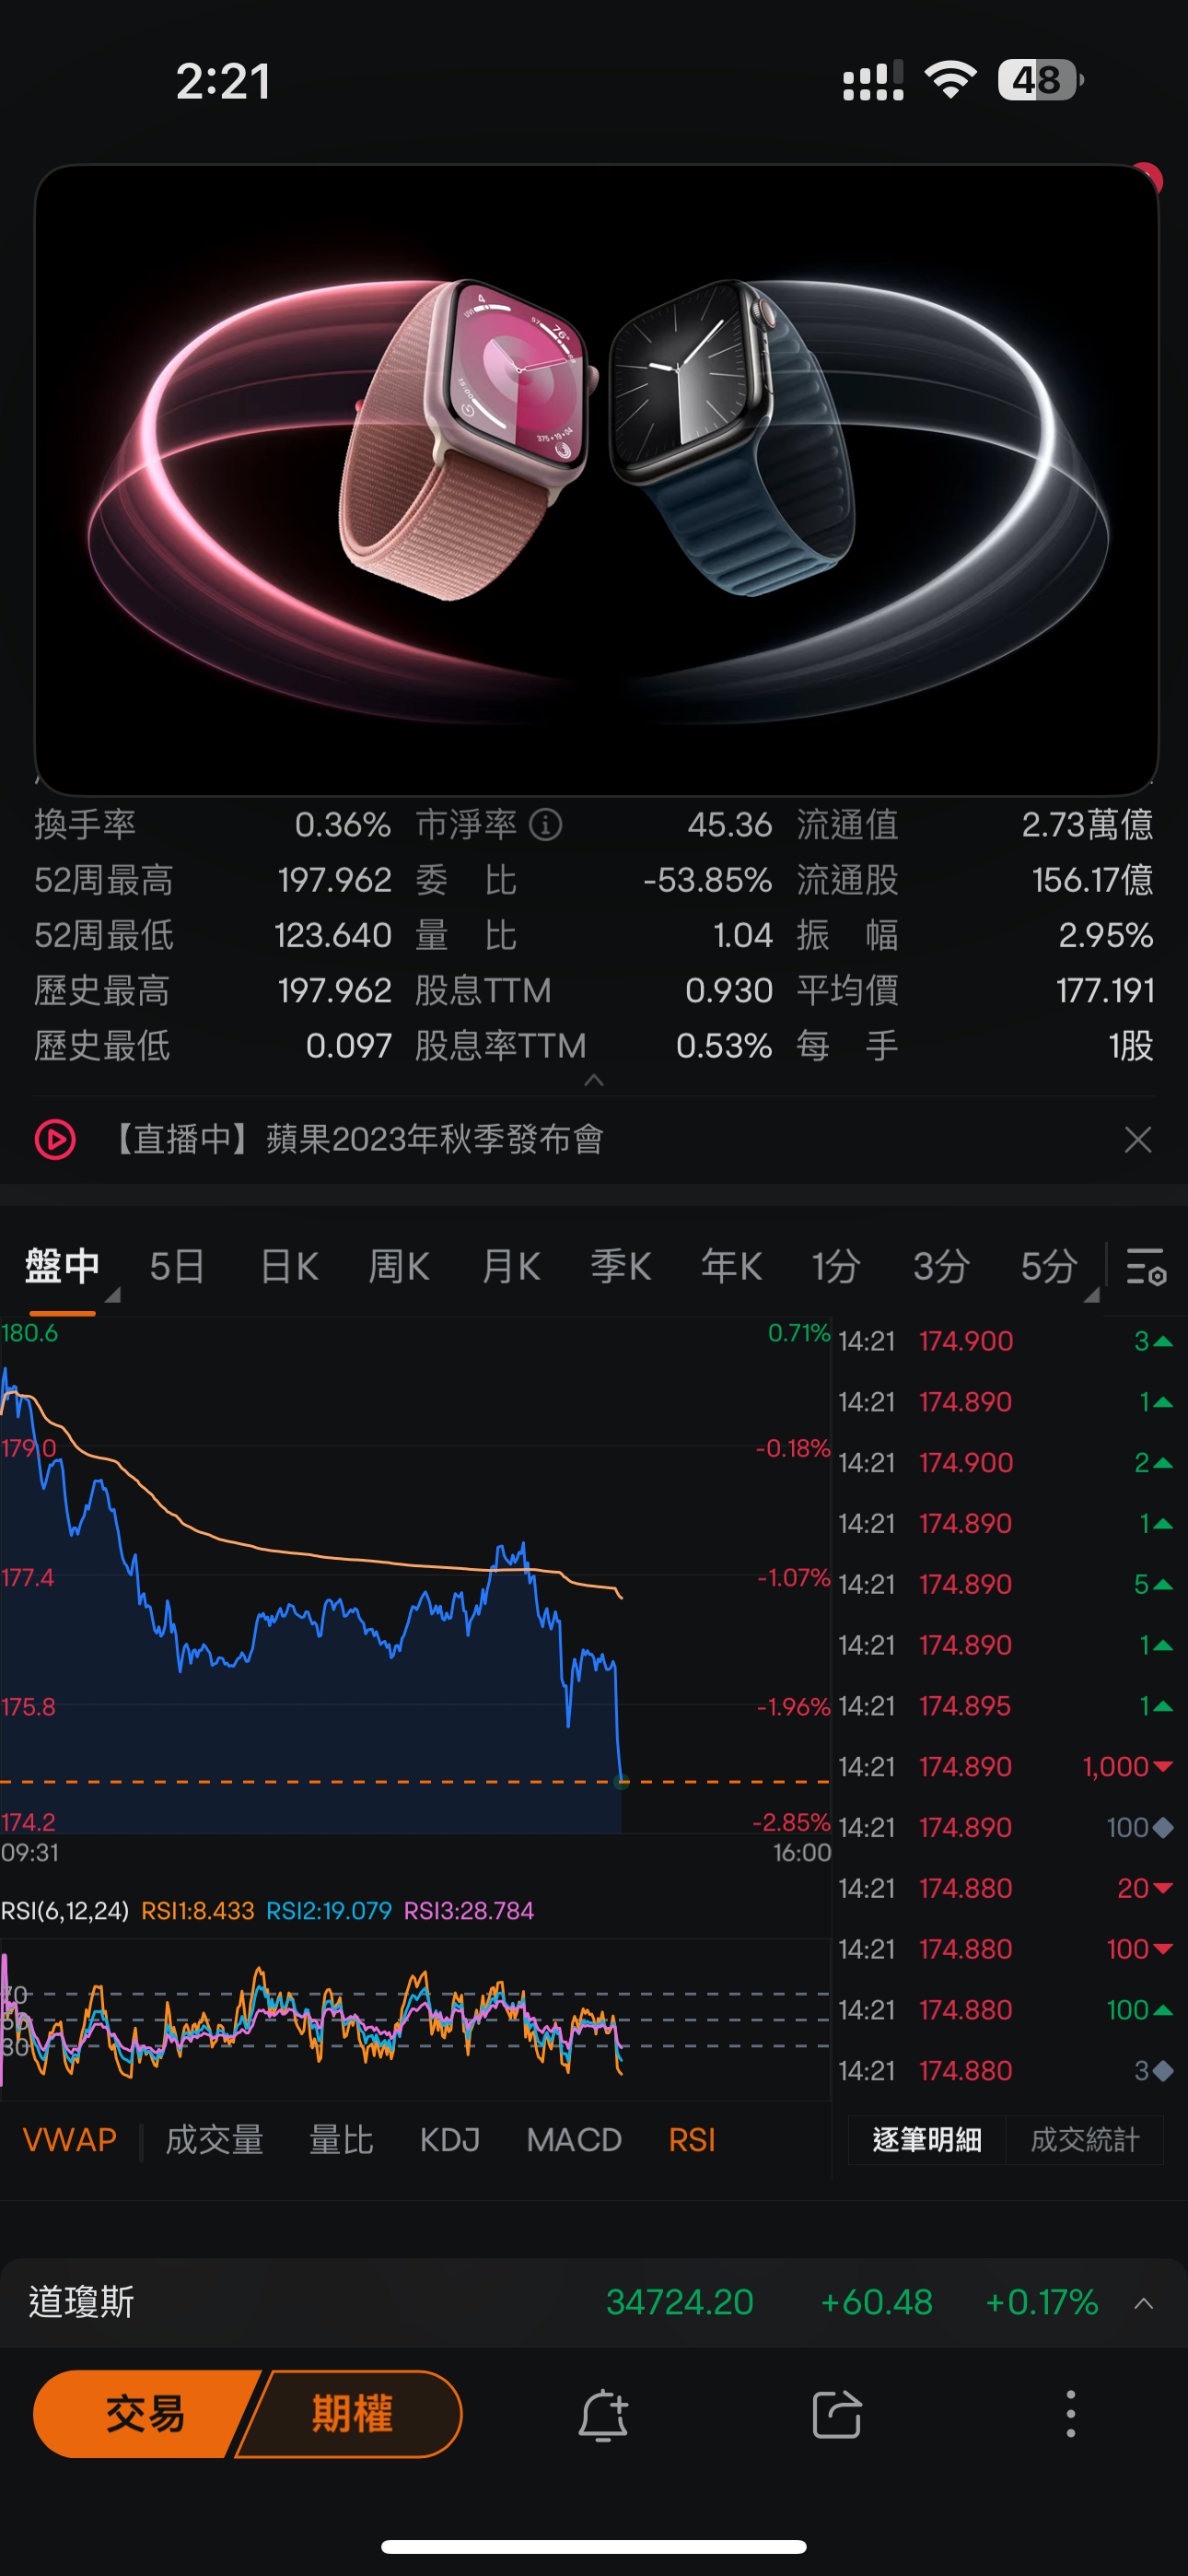Tap the share icon in bottom bar

point(837,2415)
